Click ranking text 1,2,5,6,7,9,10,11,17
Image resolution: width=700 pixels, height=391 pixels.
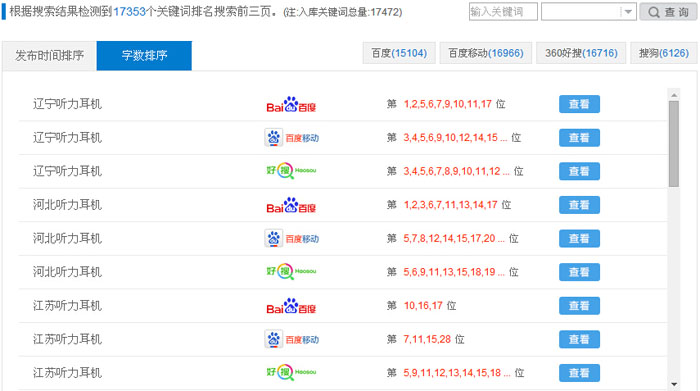click(x=448, y=104)
